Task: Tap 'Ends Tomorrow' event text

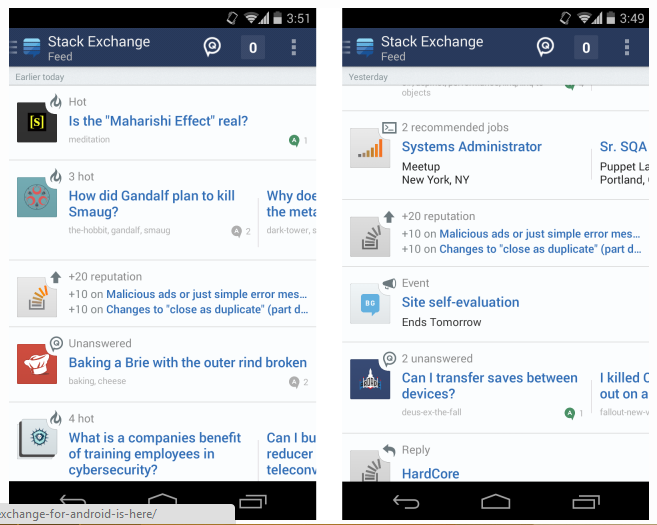Action: pos(442,322)
